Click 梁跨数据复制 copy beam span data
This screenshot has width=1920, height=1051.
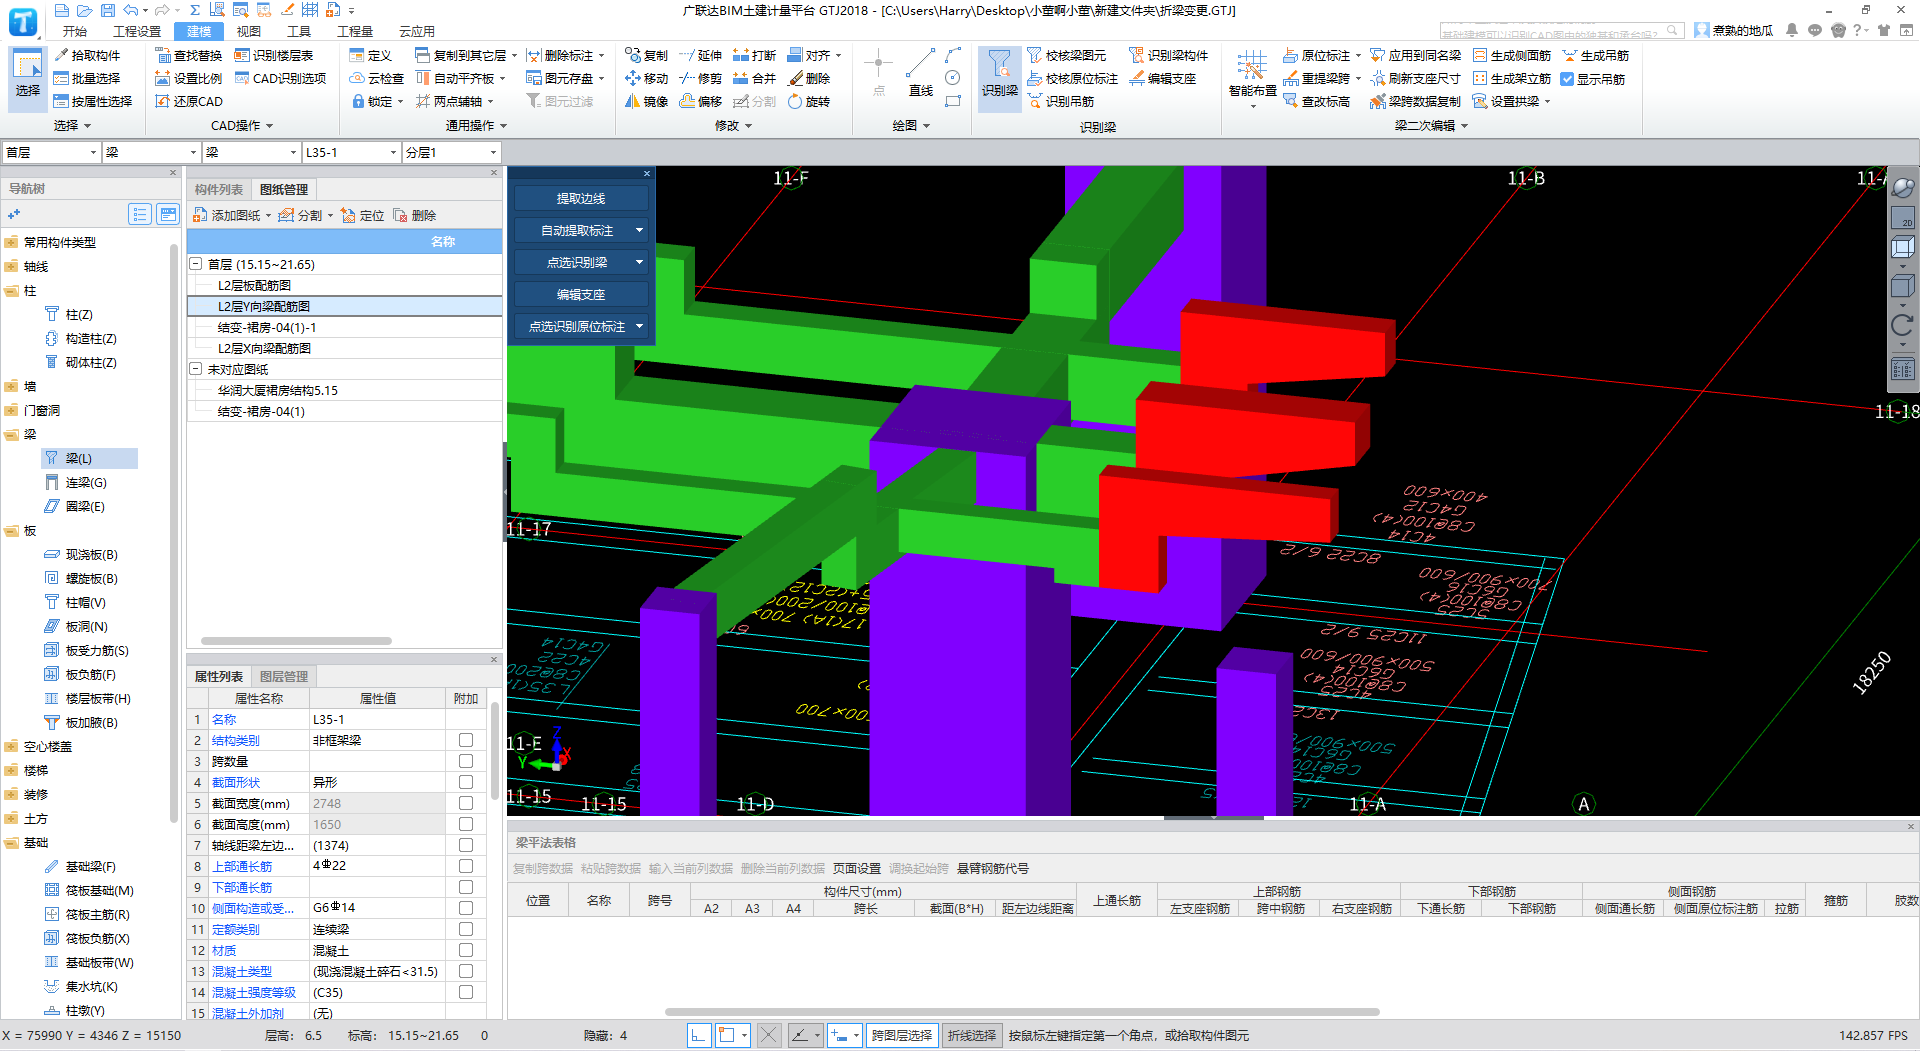click(x=1416, y=101)
